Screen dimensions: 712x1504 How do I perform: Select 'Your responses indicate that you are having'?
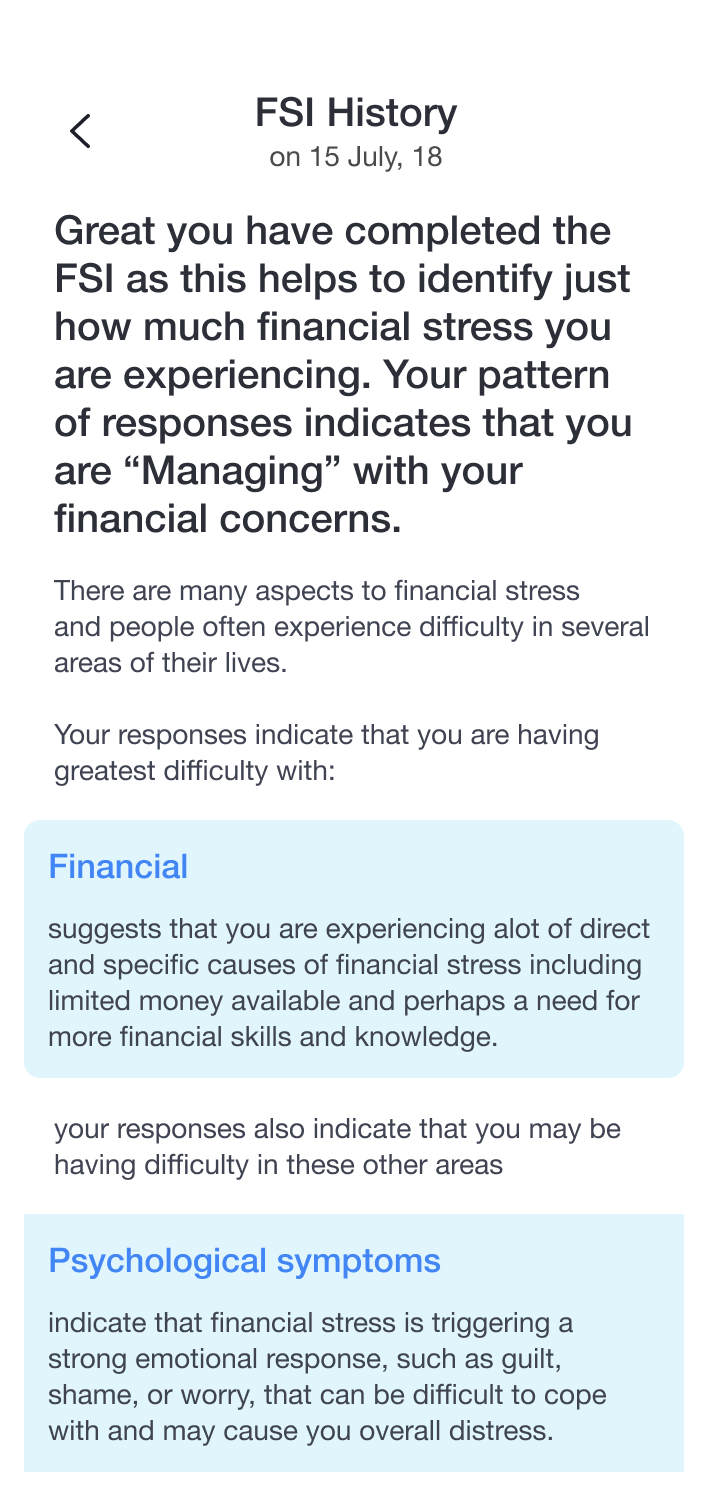coord(327,736)
